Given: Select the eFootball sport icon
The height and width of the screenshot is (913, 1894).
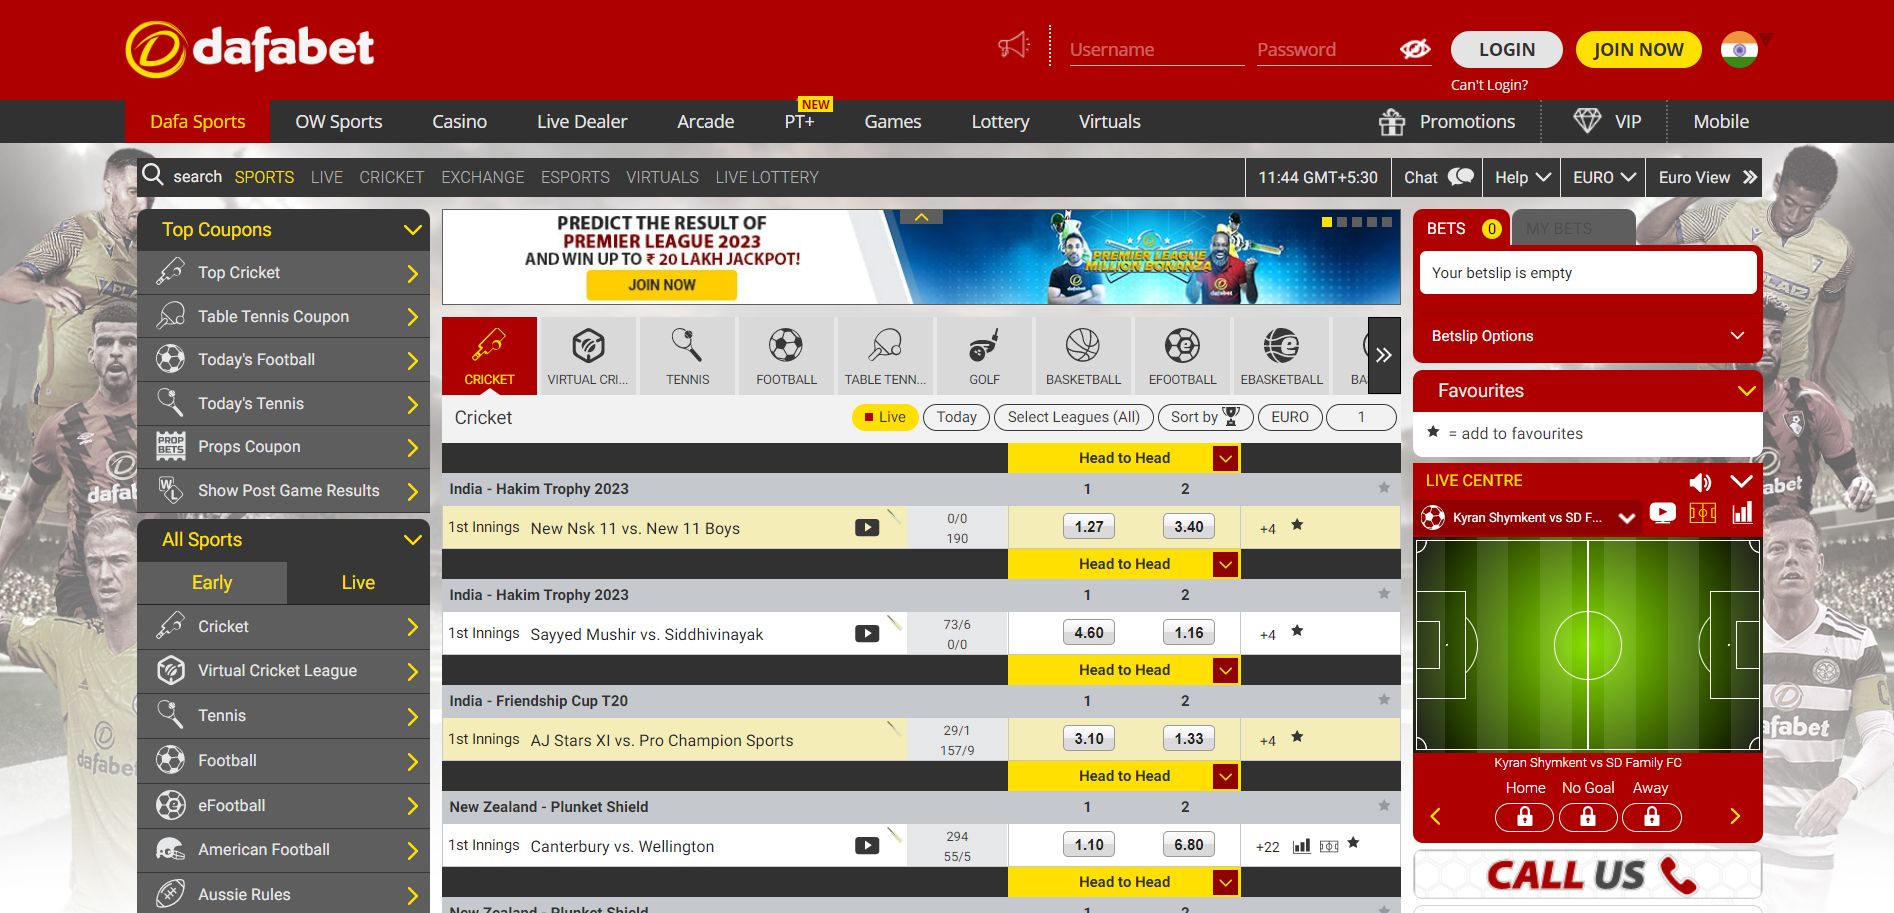Looking at the screenshot, I should click(1182, 356).
